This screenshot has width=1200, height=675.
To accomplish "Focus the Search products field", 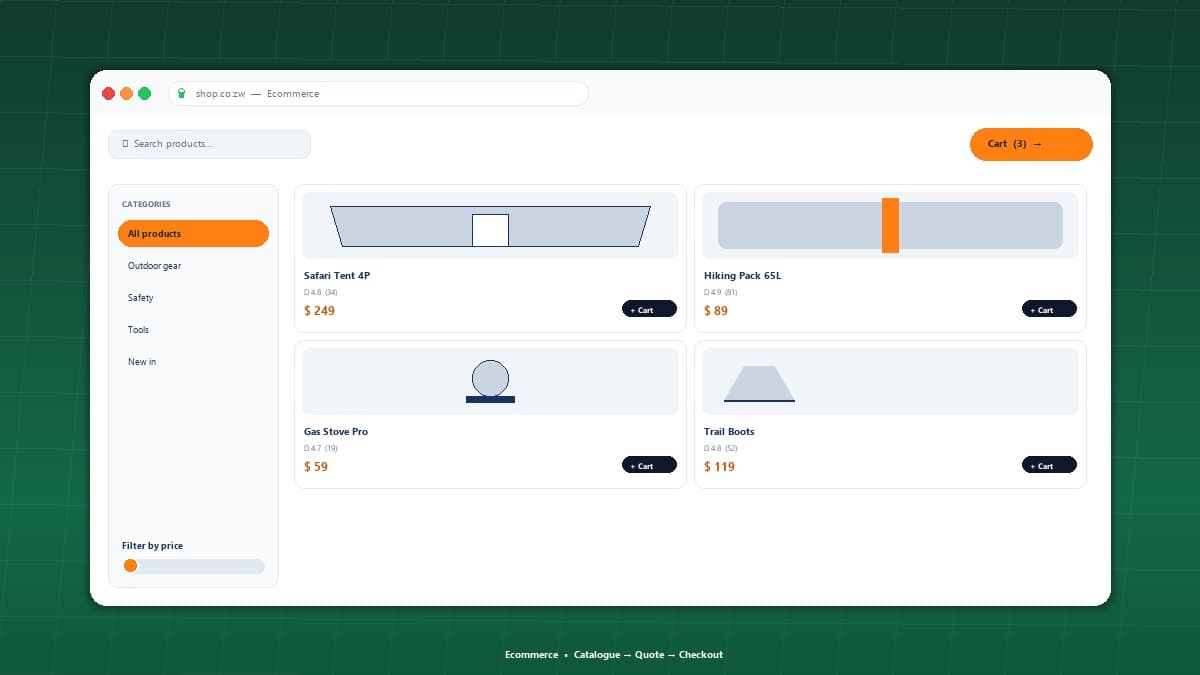I will point(209,144).
